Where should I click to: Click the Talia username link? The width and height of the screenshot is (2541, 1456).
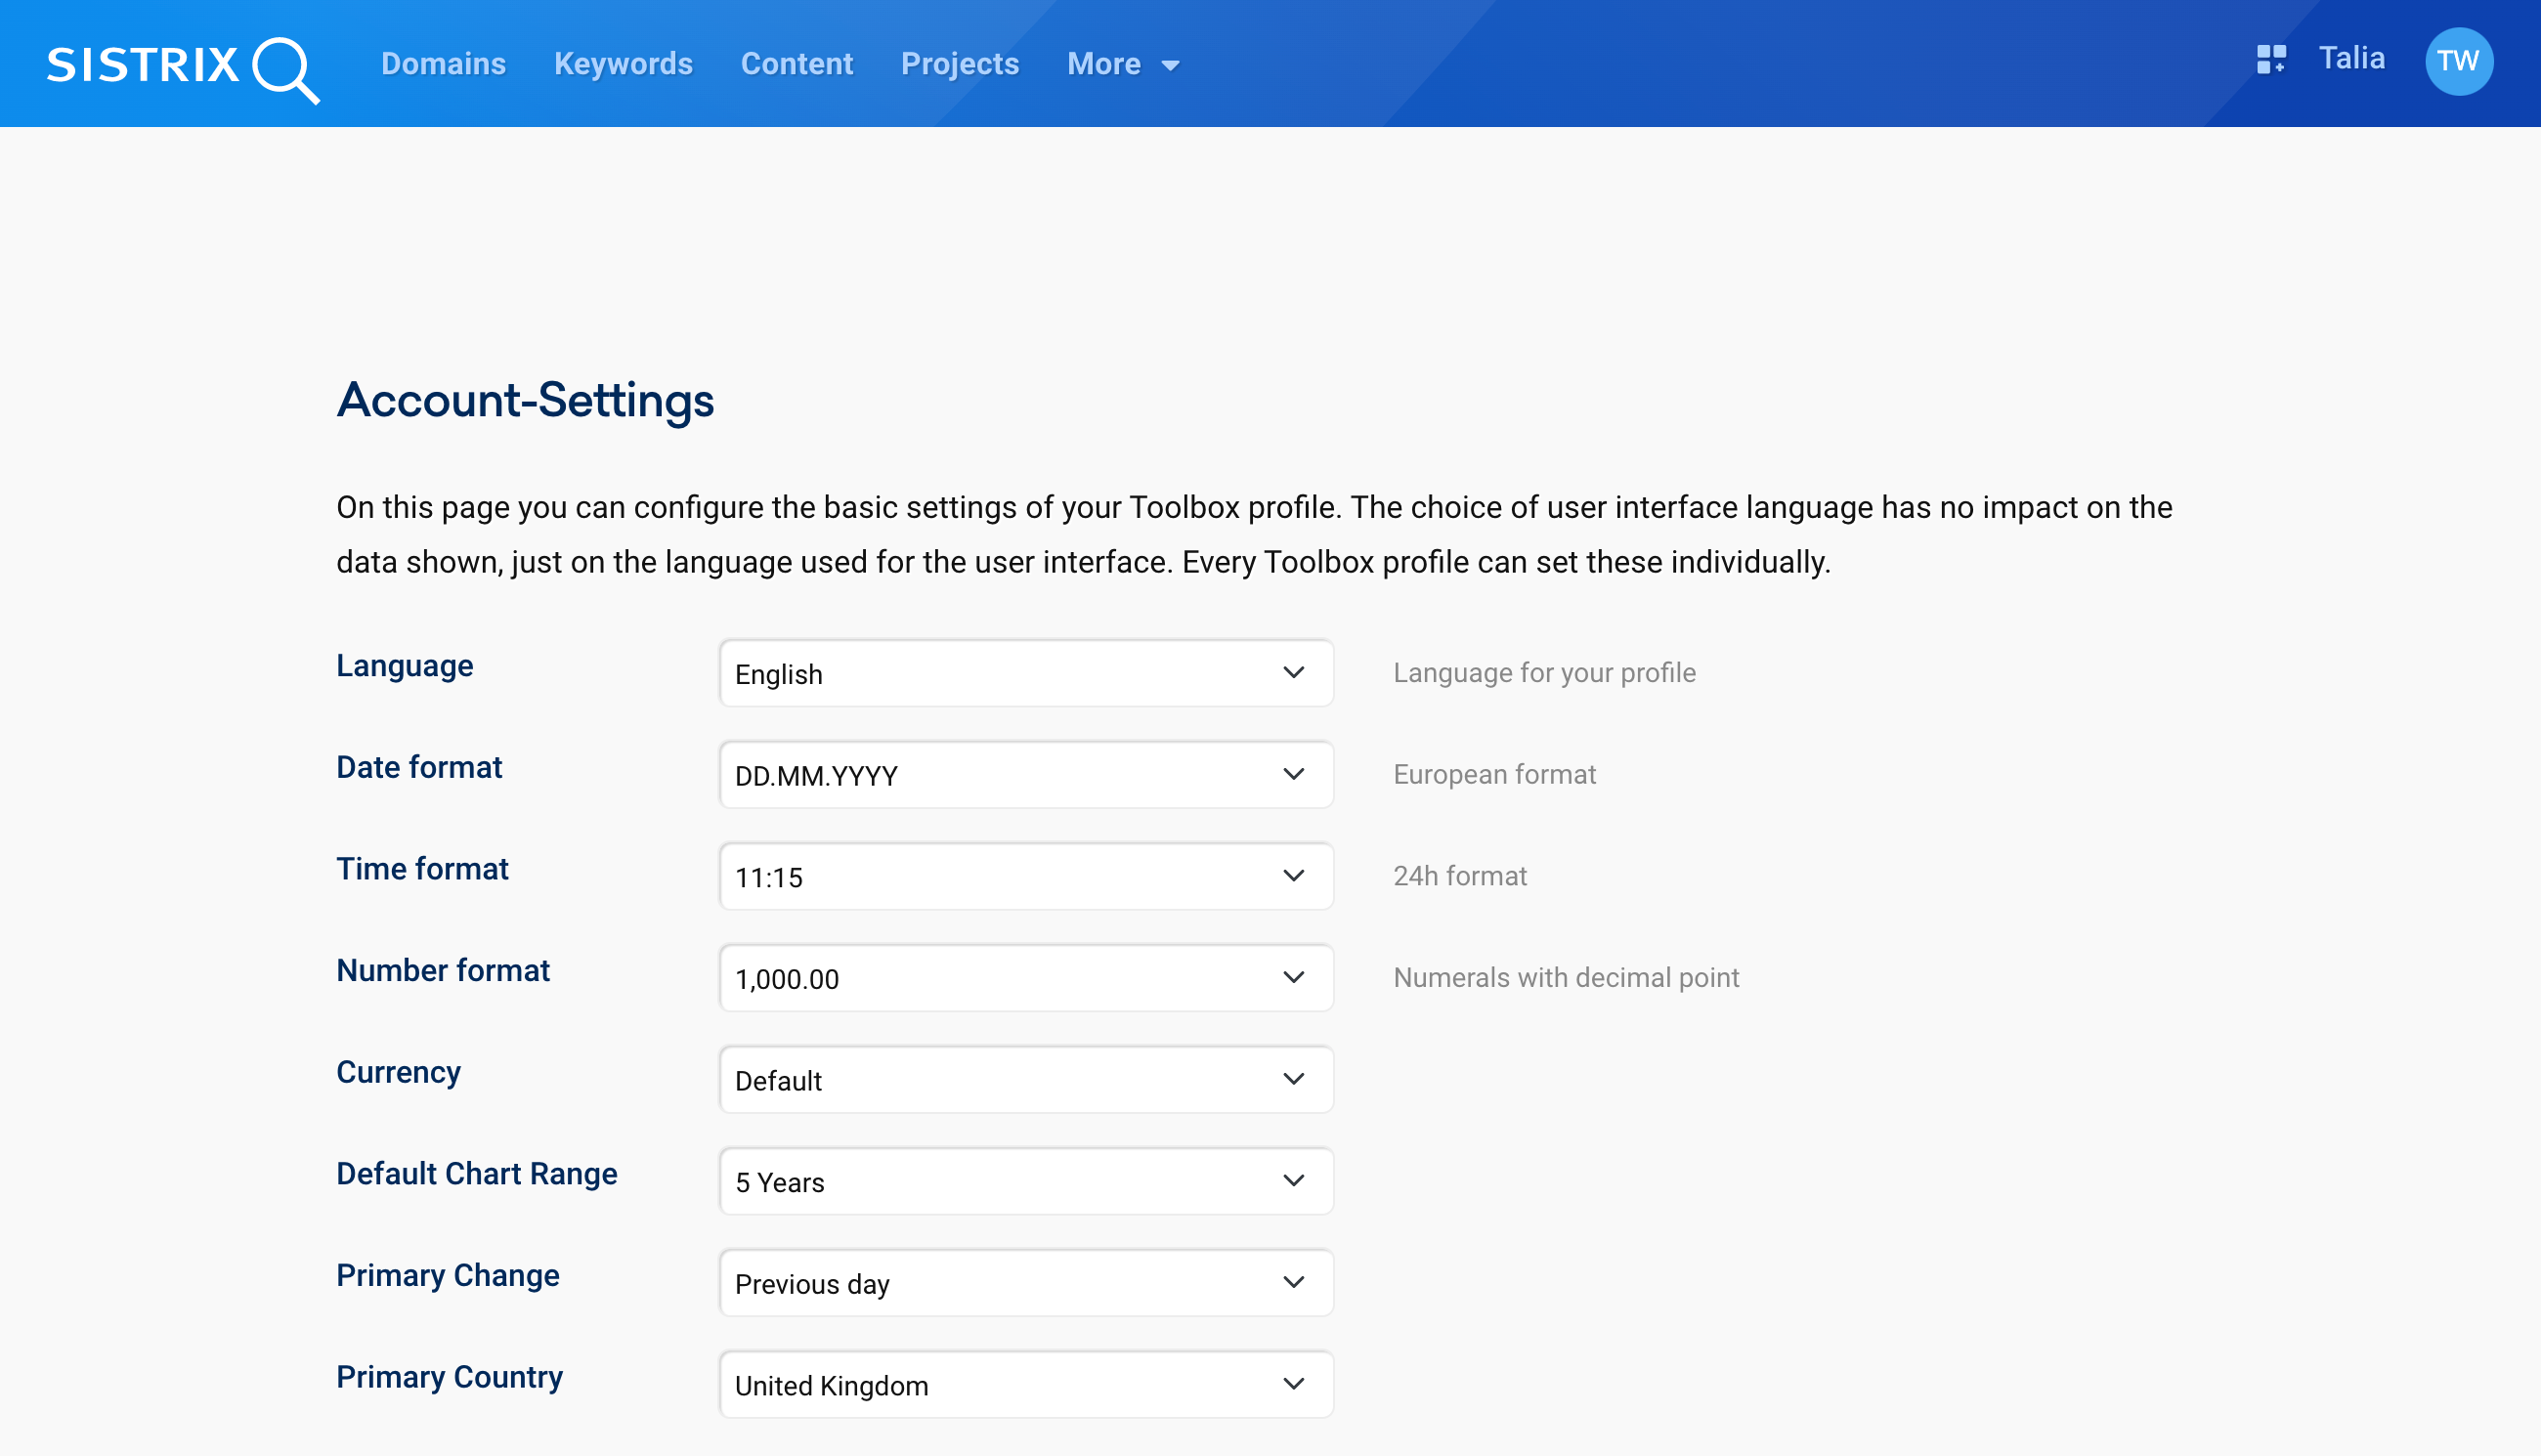(x=2352, y=59)
